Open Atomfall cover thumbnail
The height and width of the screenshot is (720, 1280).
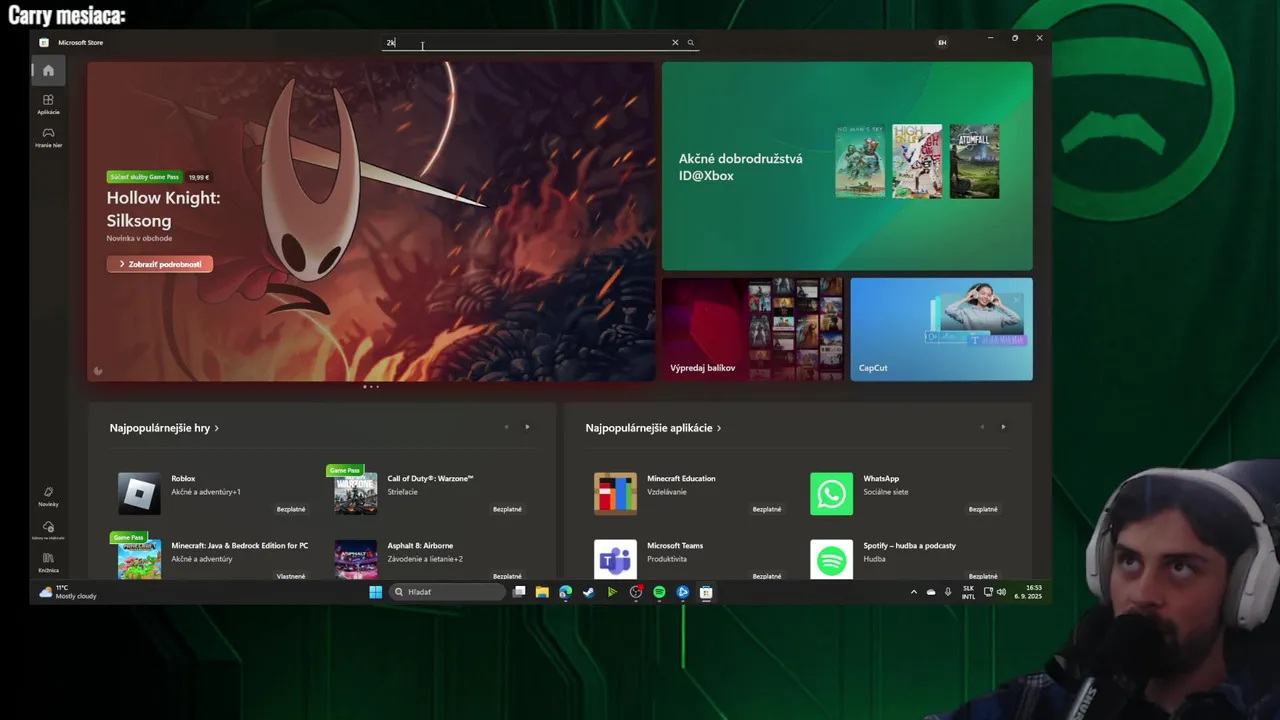(974, 161)
